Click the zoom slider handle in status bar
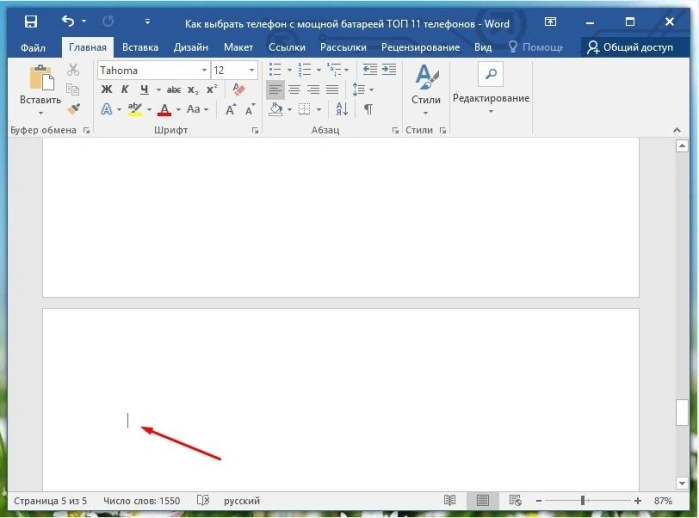The image size is (699, 518). pos(582,501)
